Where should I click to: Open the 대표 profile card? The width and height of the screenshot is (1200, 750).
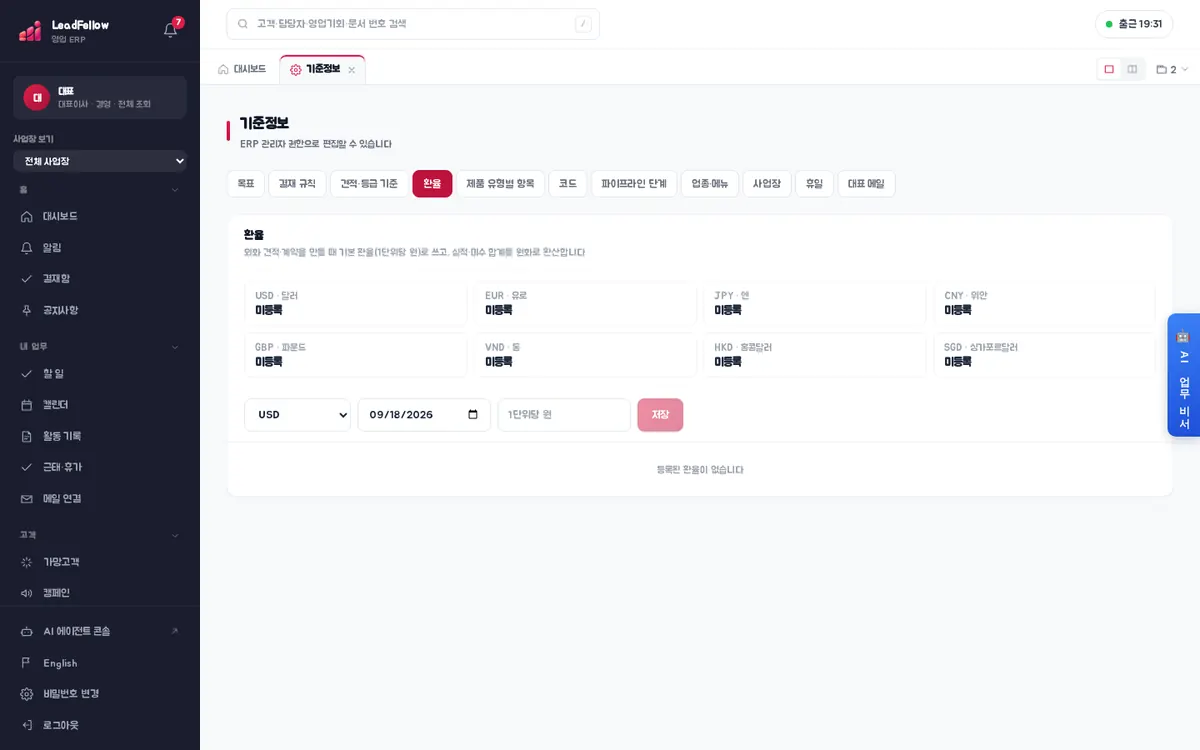pyautogui.click(x=100, y=97)
